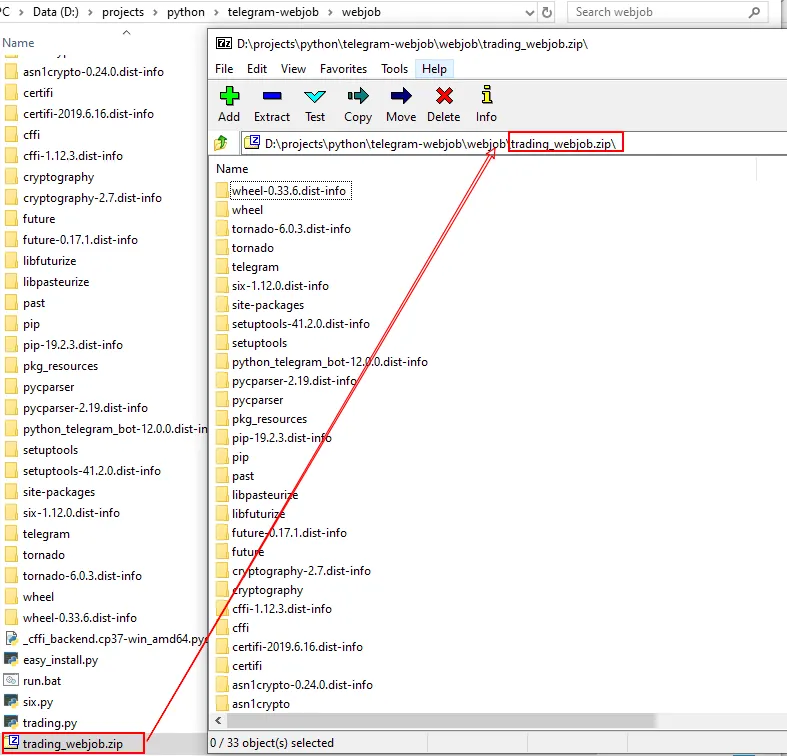This screenshot has width=787, height=756.
Task: Click the Test toolbar icon
Action: click(x=315, y=96)
